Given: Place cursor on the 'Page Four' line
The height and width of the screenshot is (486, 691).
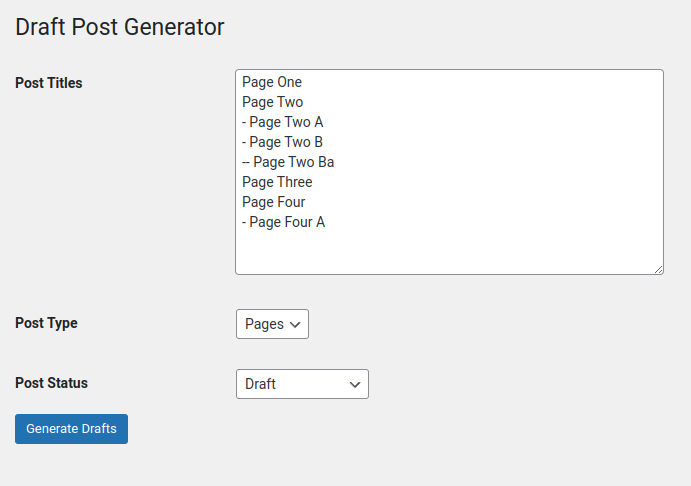Looking at the screenshot, I should coord(273,202).
